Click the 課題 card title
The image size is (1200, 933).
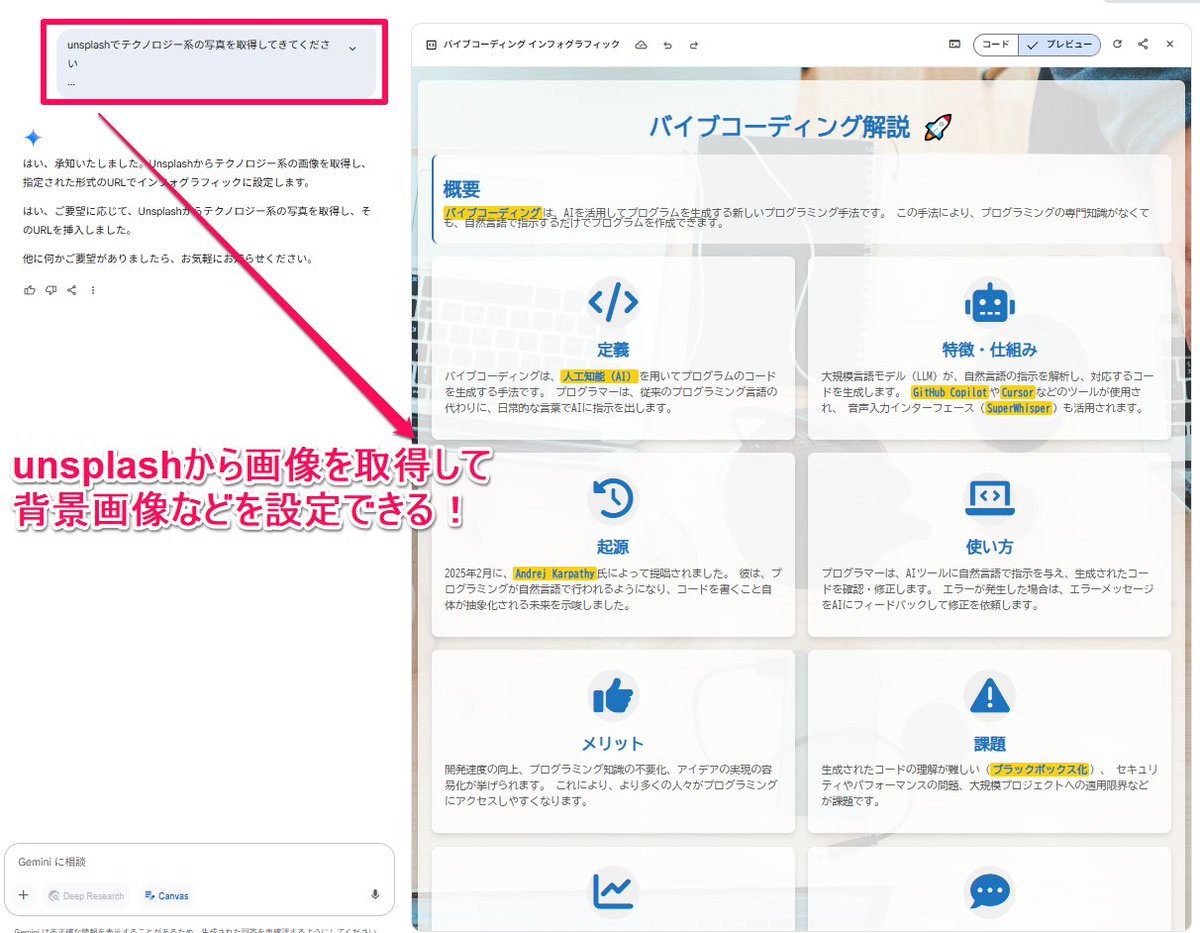tap(990, 744)
